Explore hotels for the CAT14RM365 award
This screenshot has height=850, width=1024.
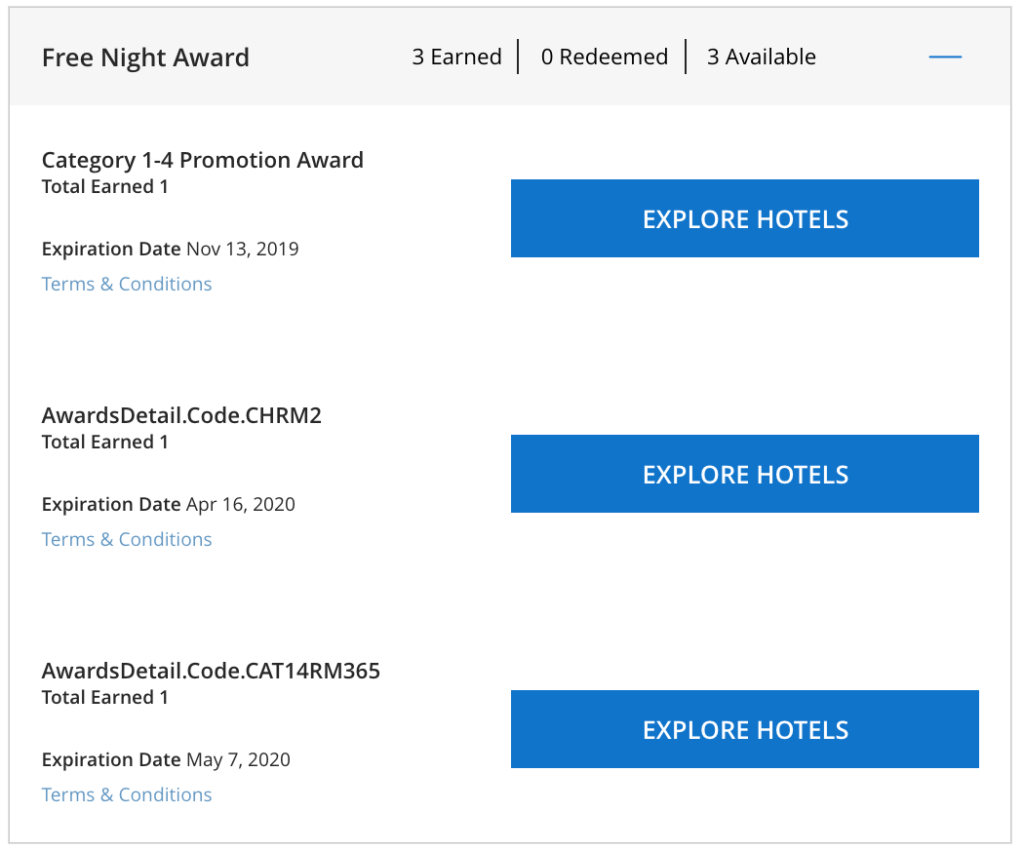tap(745, 729)
